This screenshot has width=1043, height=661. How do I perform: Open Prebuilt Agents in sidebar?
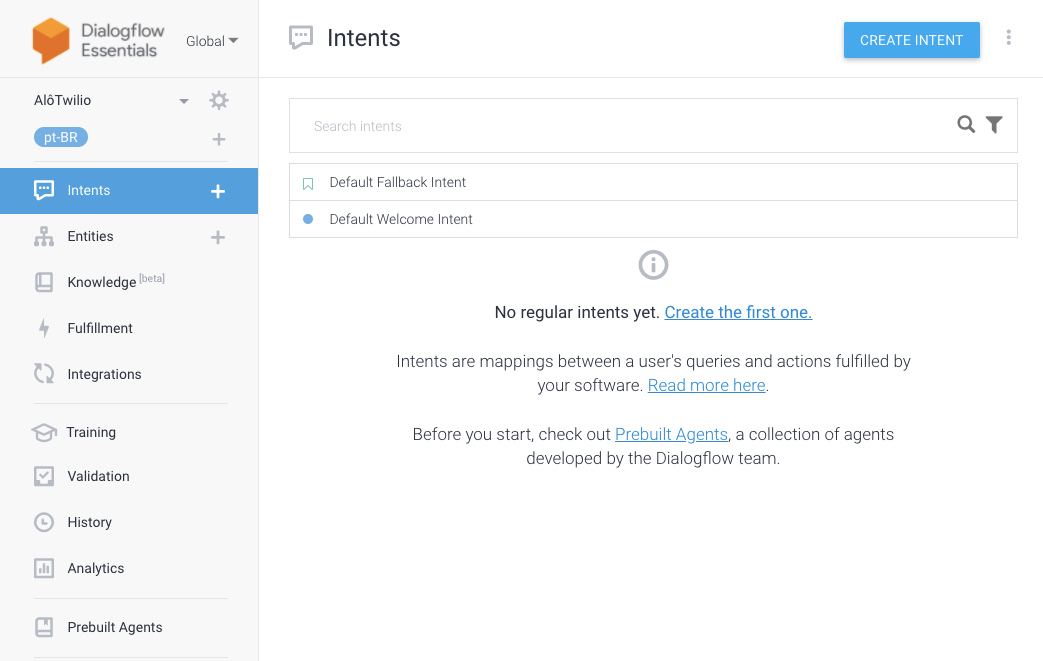114,627
